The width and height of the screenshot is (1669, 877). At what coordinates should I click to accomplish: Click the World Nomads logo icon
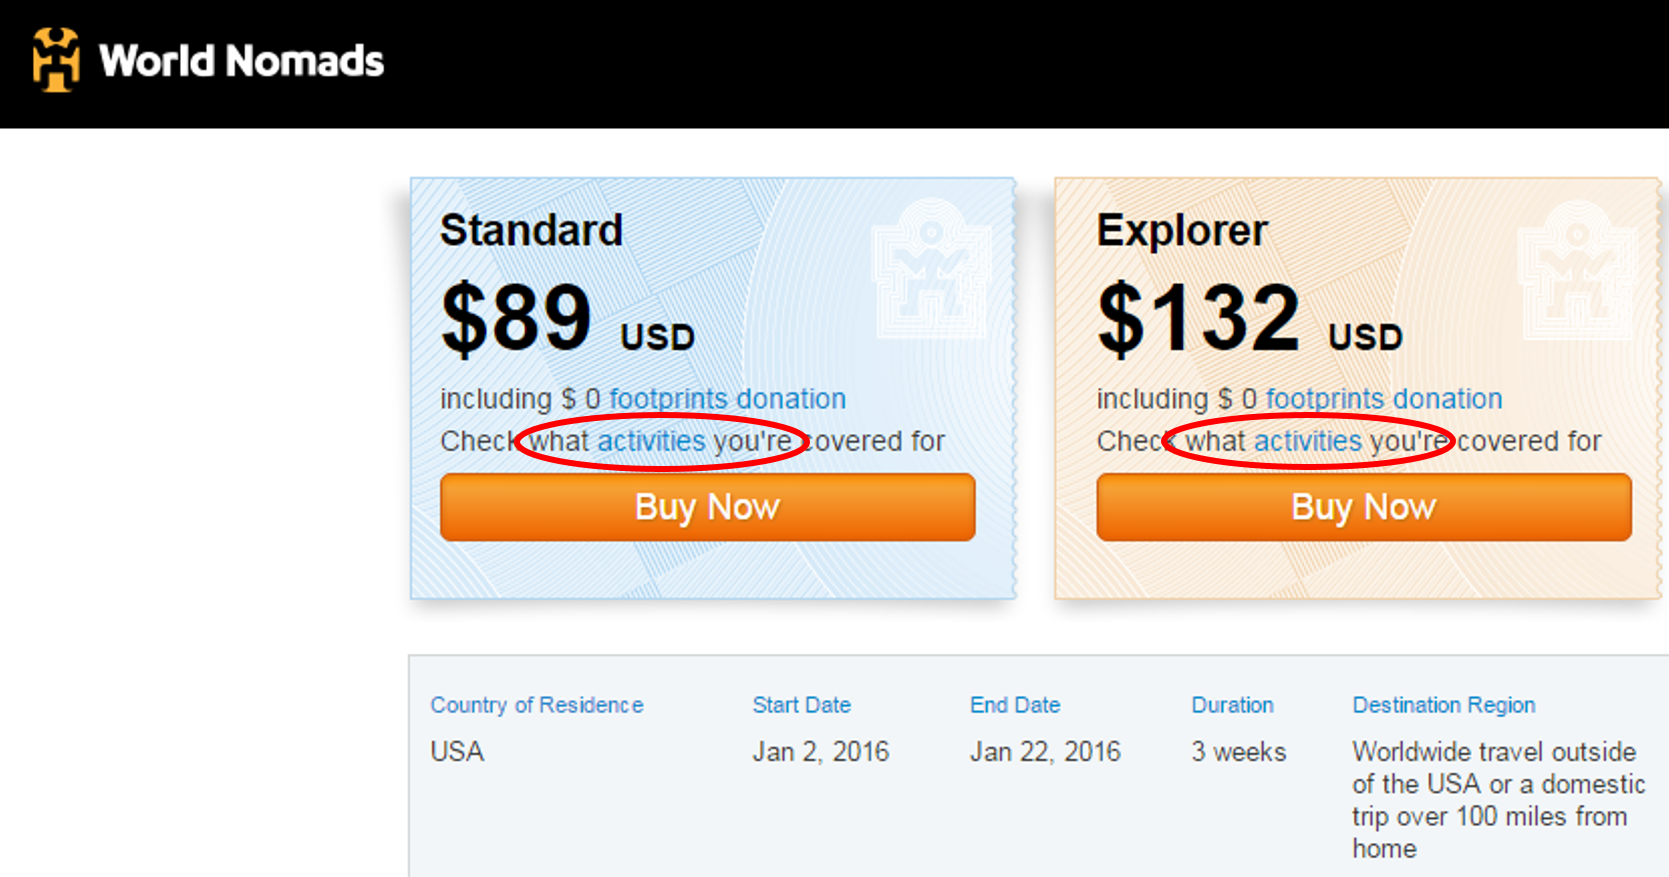click(x=56, y=60)
